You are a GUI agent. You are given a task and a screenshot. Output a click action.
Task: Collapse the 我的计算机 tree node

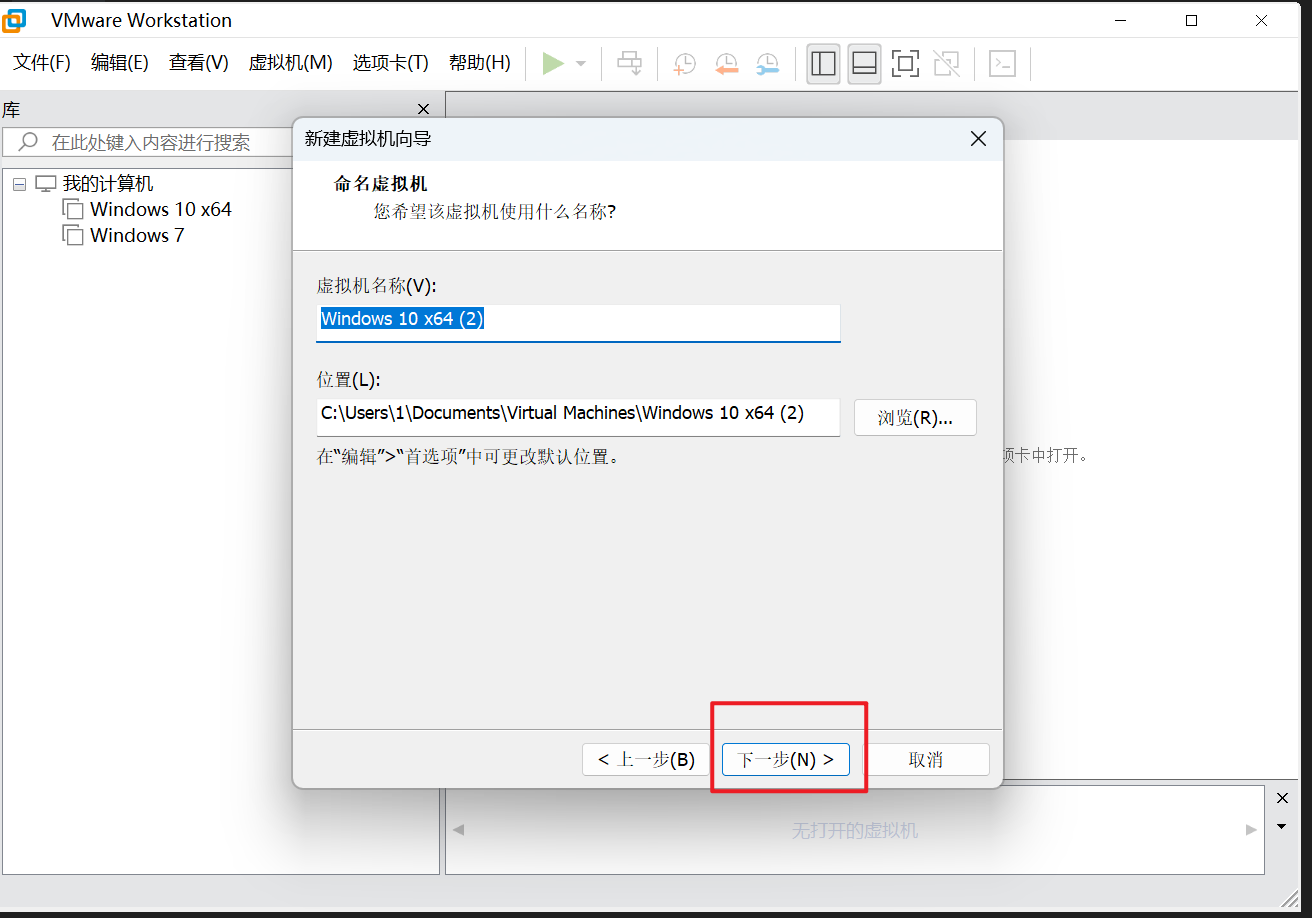coord(20,184)
